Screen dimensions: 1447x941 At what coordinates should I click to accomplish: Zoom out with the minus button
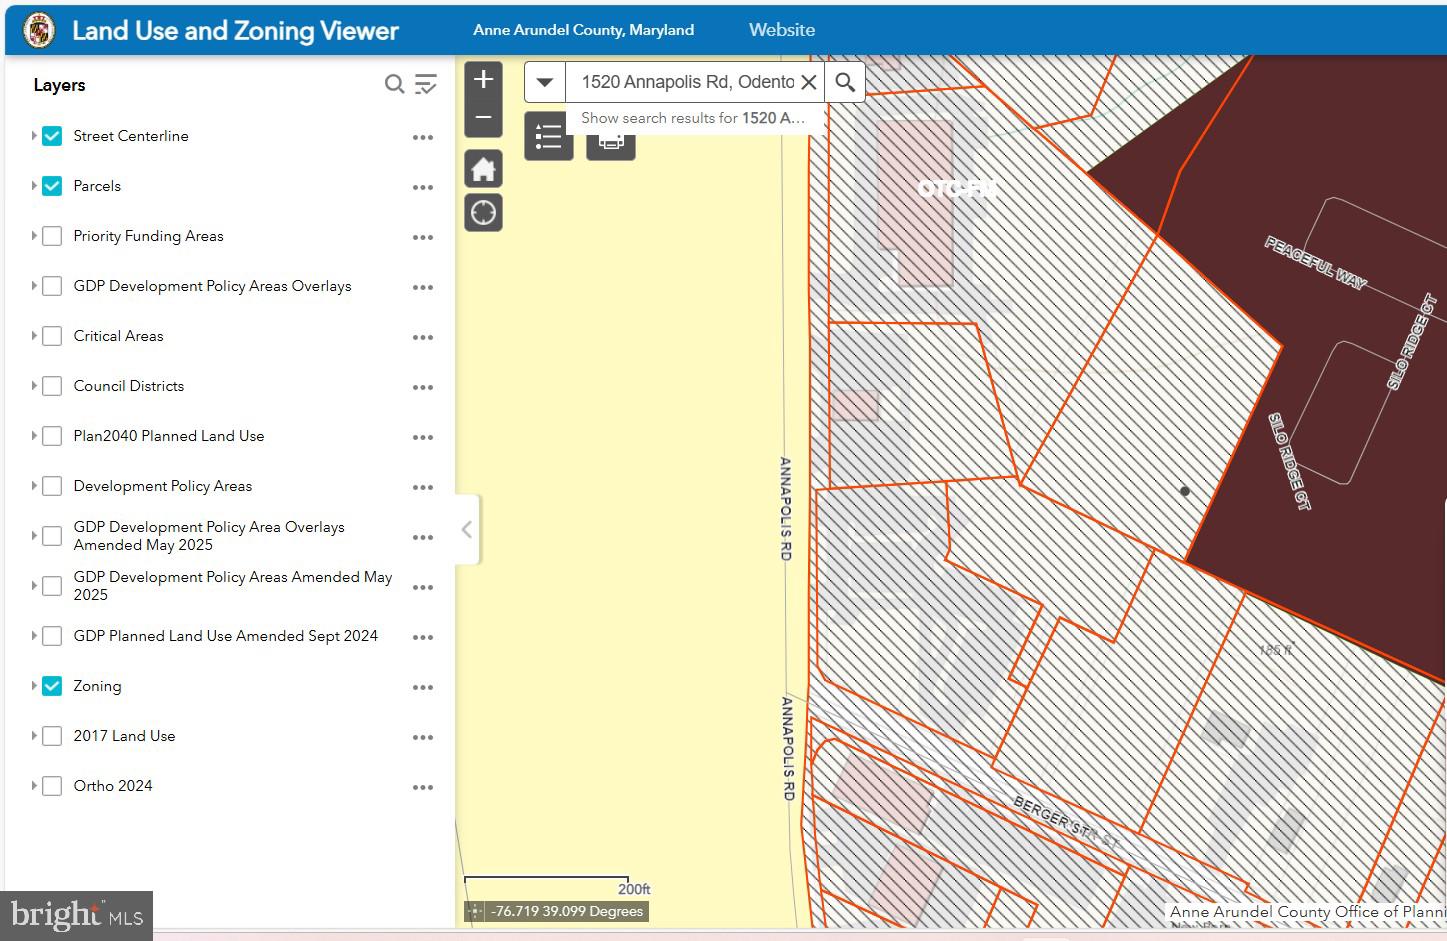[483, 118]
